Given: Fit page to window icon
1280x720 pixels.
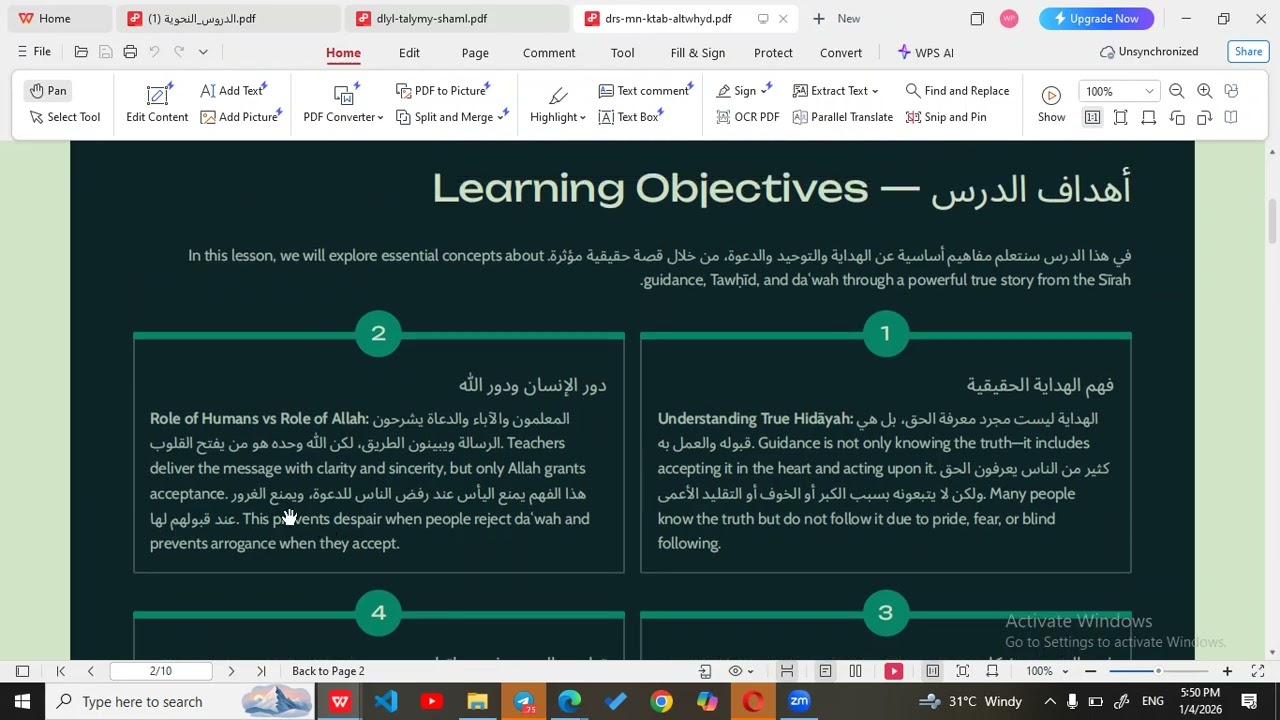Looking at the screenshot, I should point(1121,117).
